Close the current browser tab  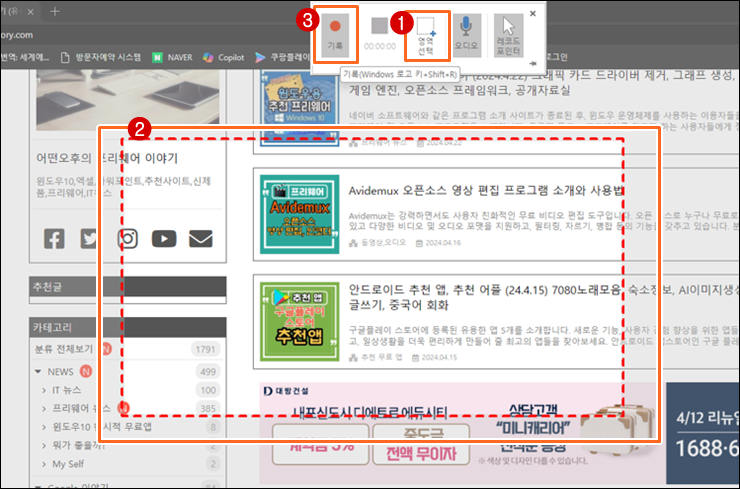(x=31, y=12)
